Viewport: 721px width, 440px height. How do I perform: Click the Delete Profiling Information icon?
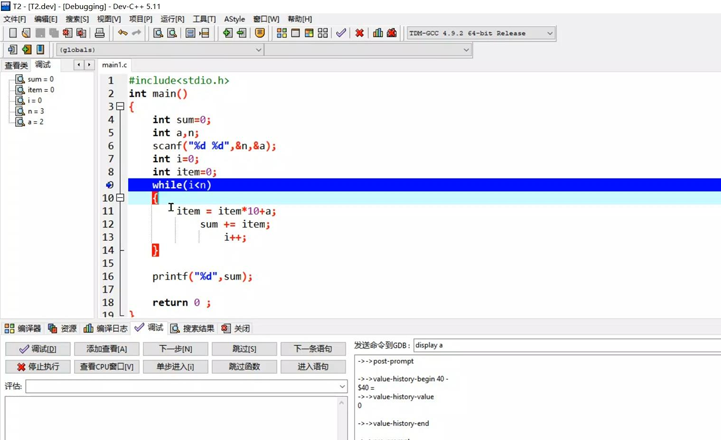click(x=392, y=33)
